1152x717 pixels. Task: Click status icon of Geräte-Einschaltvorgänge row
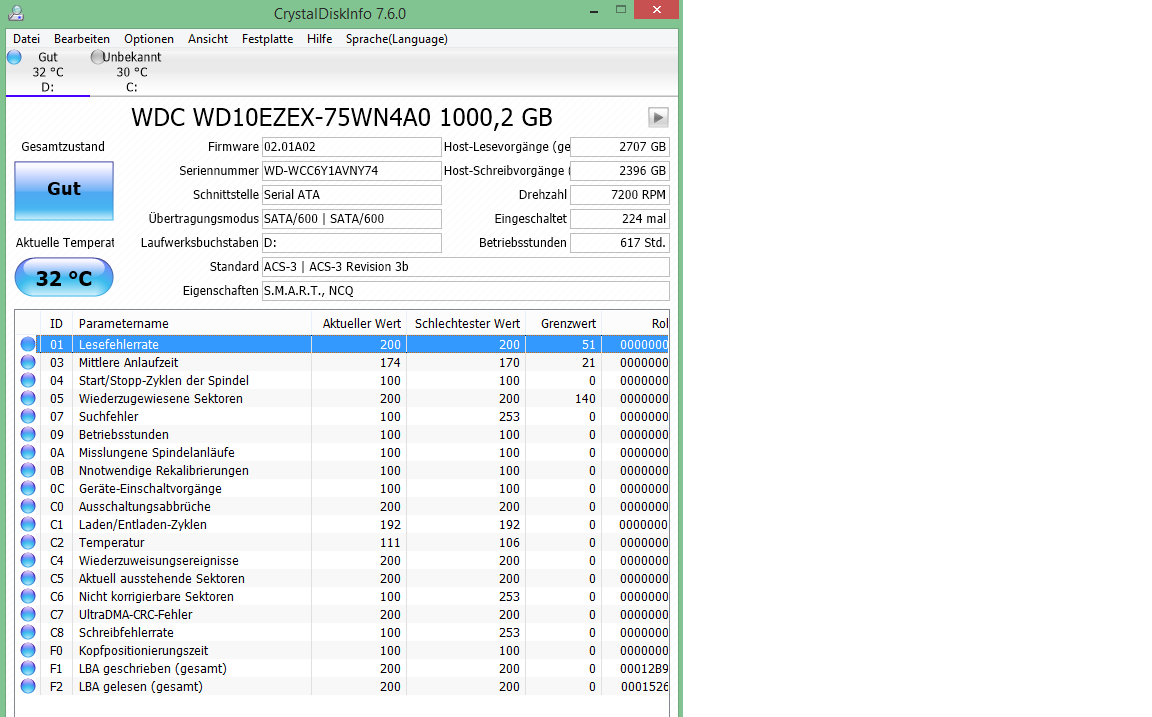[28, 488]
